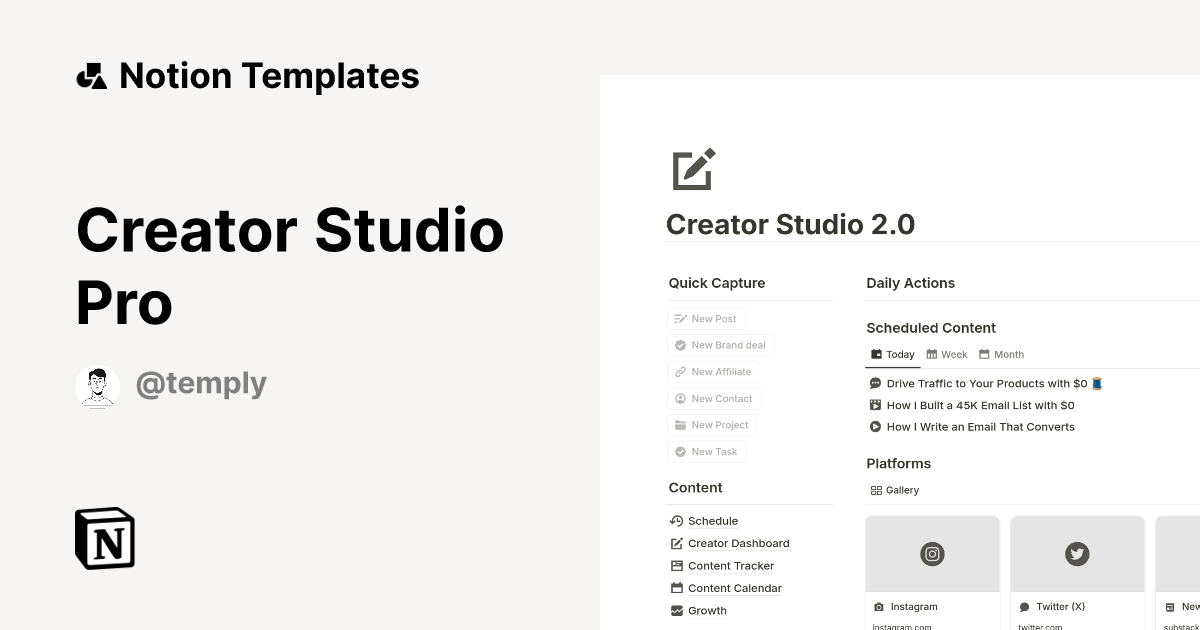Click the Instagram platform icon
The image size is (1200, 630).
coord(932,554)
